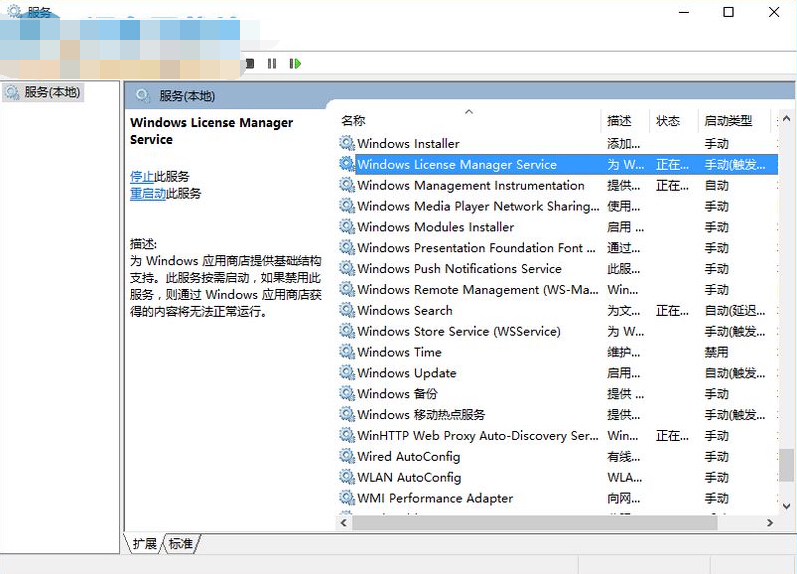The height and width of the screenshot is (574, 797).
Task: Select the Windows Search service name
Action: [x=405, y=311]
